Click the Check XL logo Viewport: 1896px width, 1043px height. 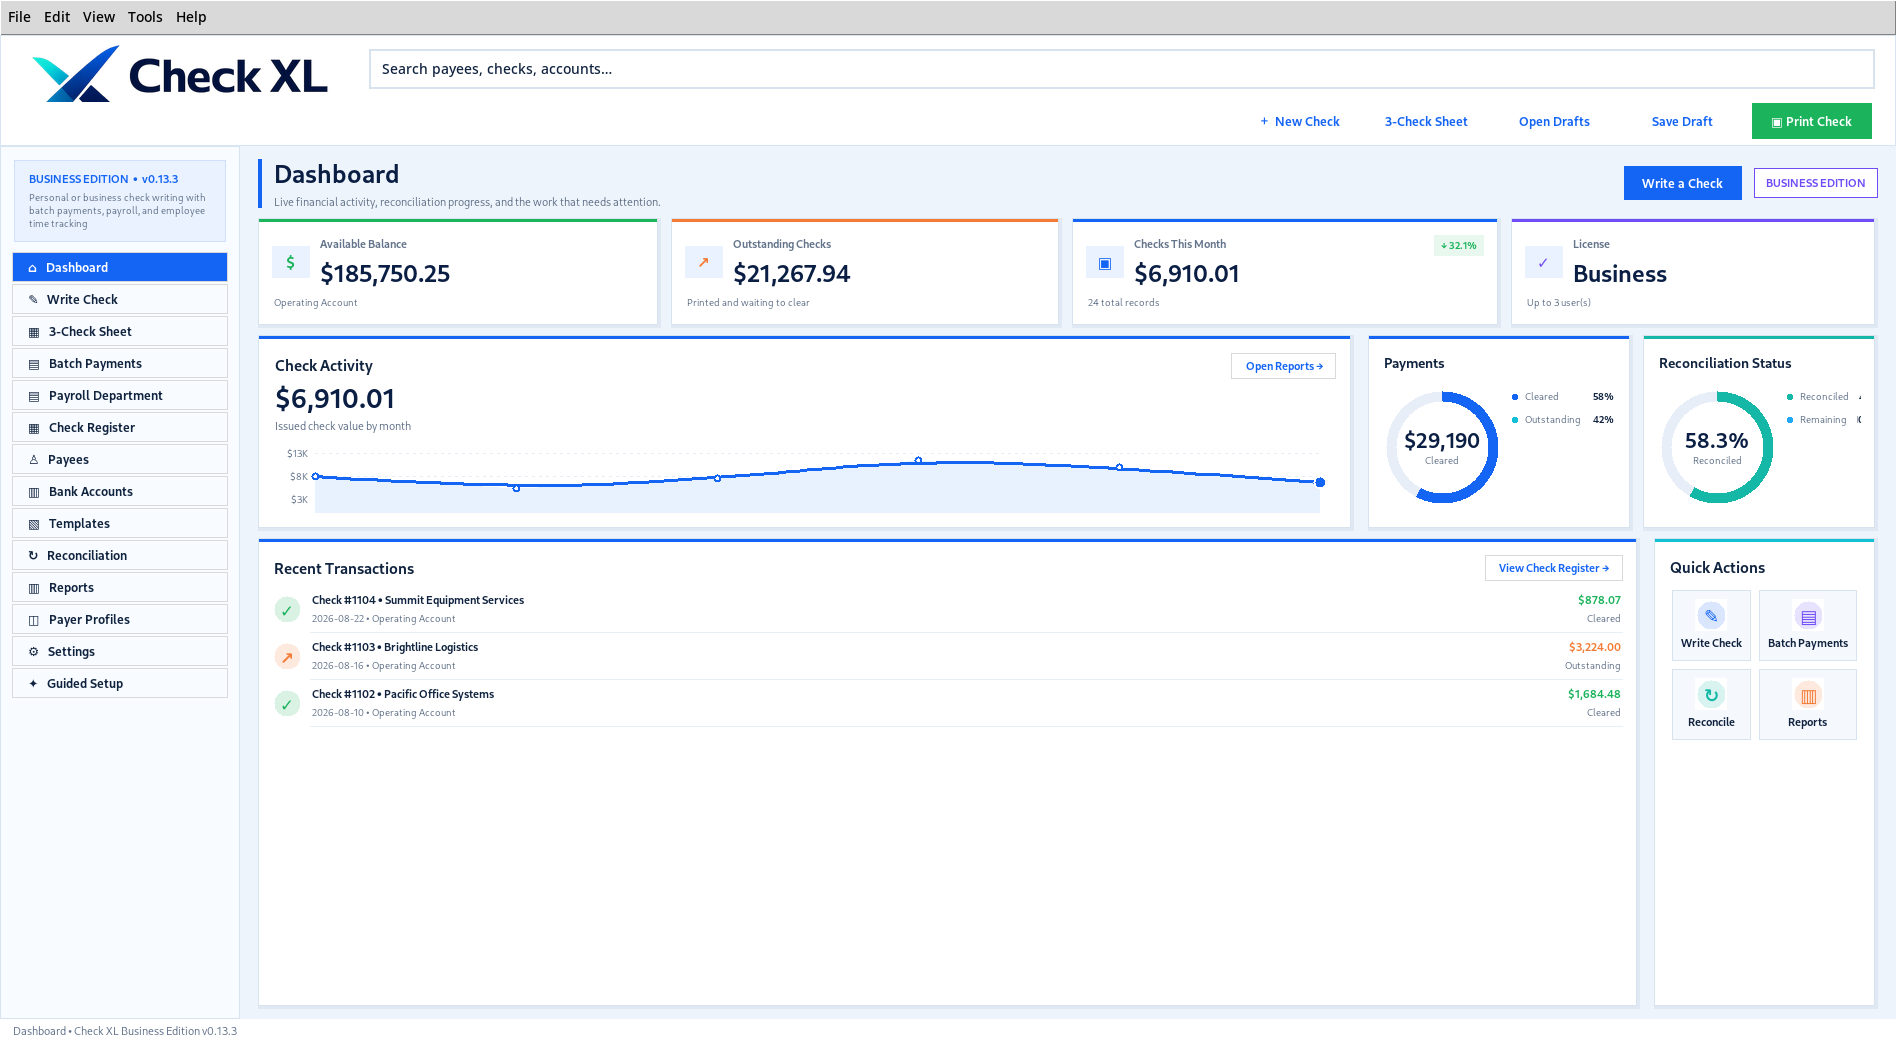180,75
